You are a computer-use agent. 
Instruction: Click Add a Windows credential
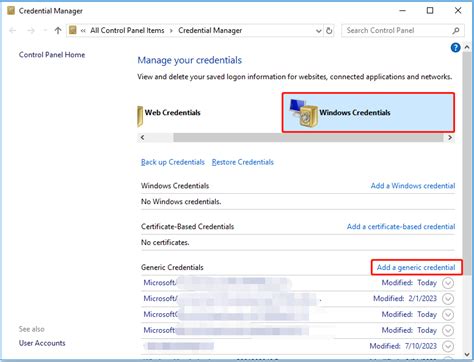tap(413, 186)
